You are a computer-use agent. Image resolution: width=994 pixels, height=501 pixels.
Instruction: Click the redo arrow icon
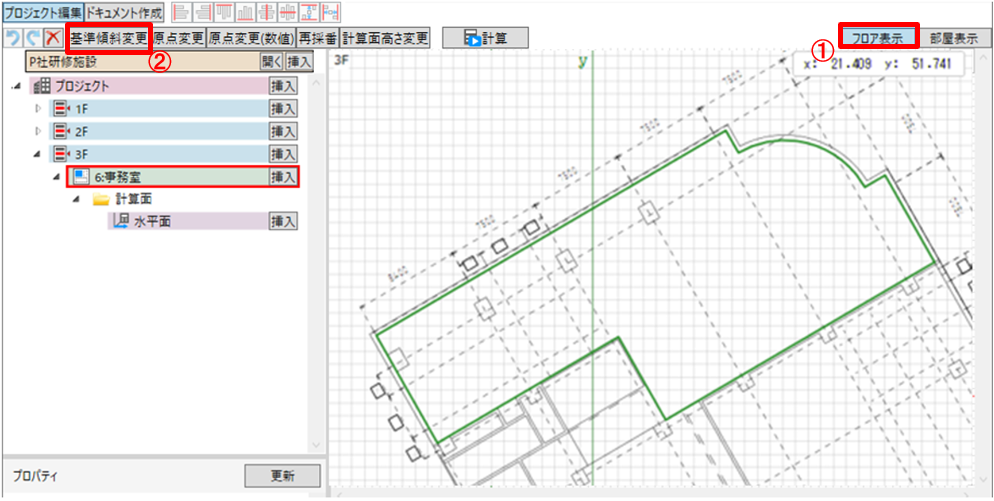33,39
